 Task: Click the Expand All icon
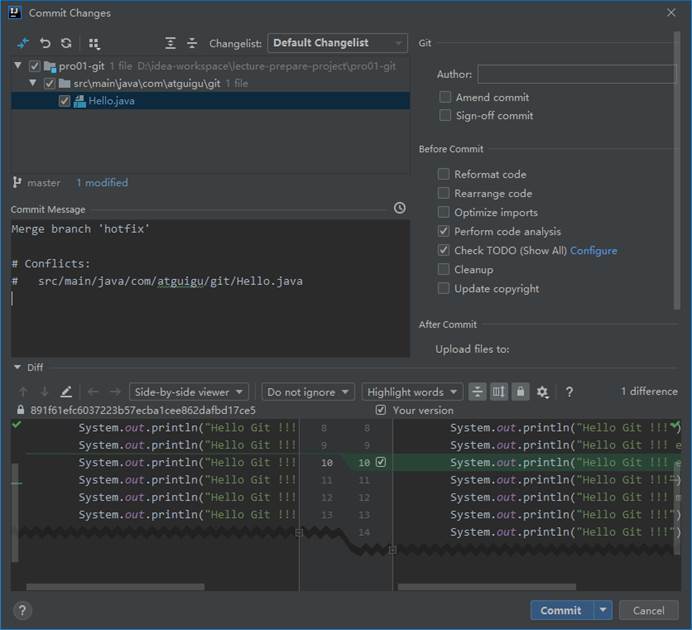coord(171,43)
